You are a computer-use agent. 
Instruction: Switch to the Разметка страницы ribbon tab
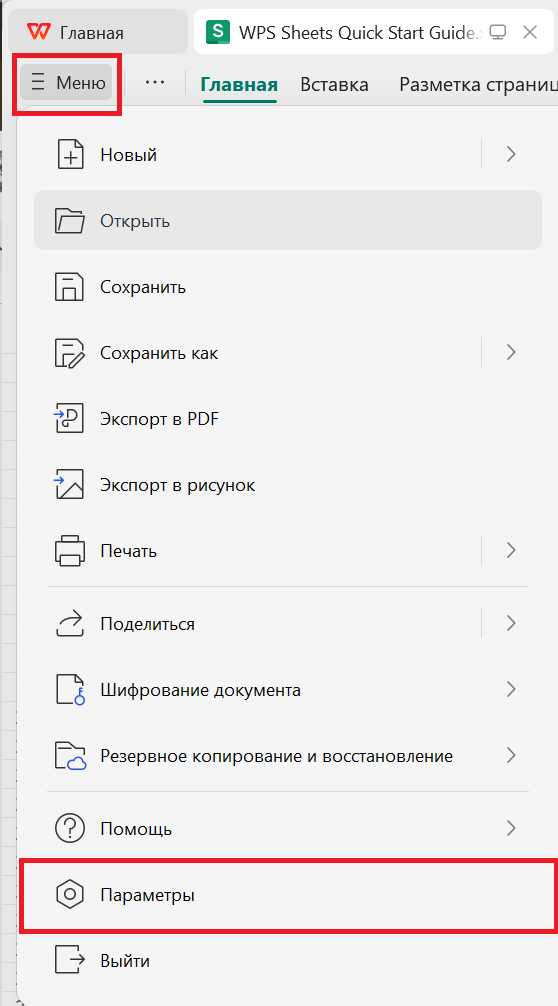click(x=478, y=85)
